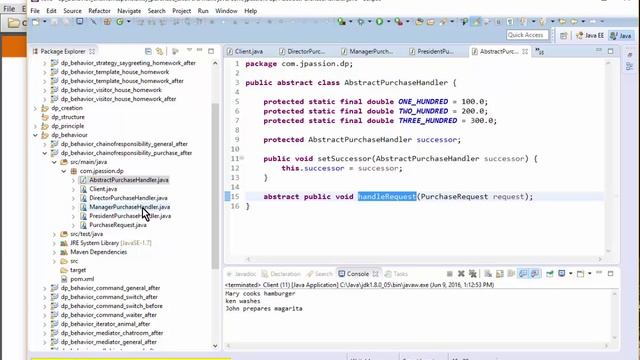
Task: Collapse all in Package Explorer
Action: (148, 51)
